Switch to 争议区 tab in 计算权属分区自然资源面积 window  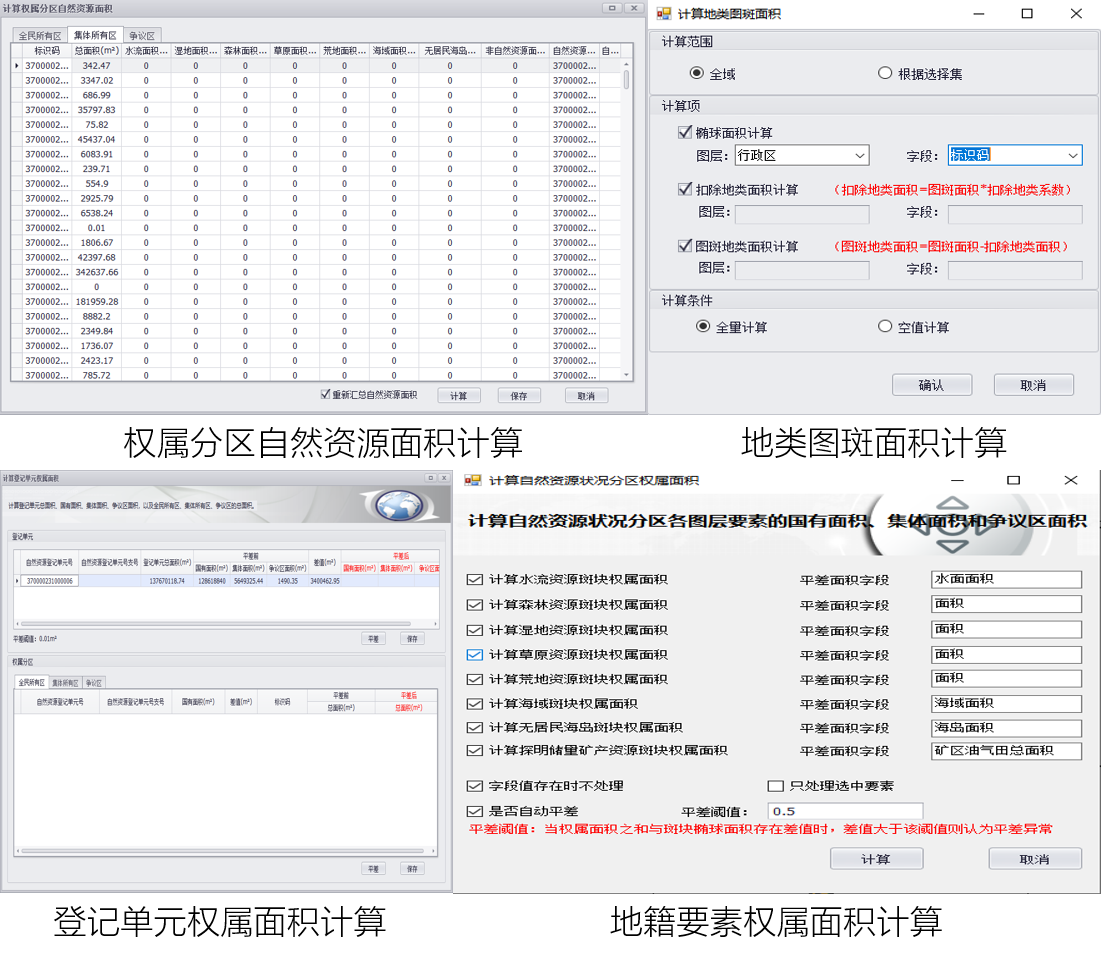(142, 36)
